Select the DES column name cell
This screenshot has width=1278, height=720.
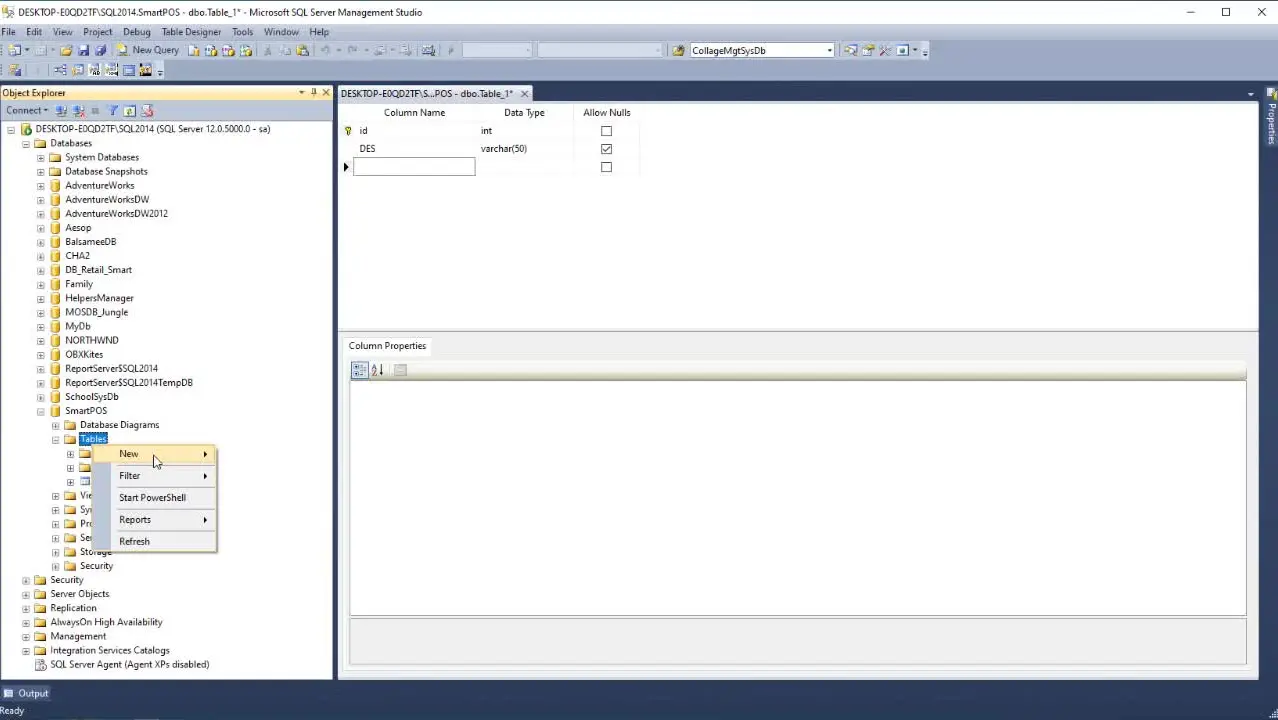(x=414, y=149)
